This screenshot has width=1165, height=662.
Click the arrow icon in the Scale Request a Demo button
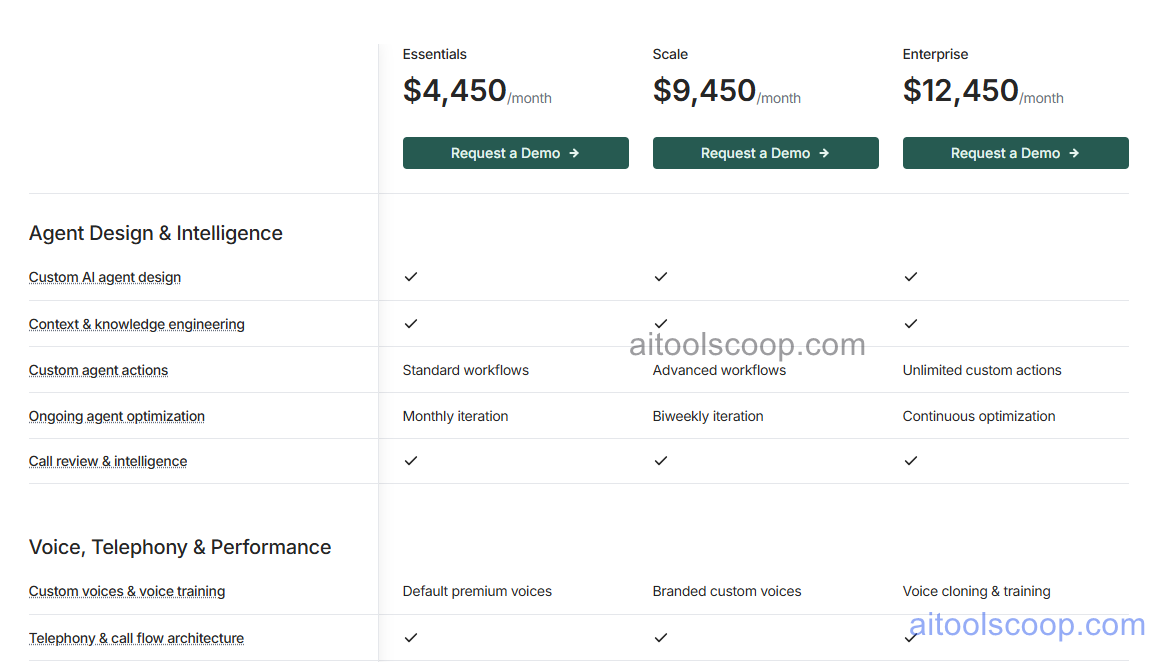824,153
